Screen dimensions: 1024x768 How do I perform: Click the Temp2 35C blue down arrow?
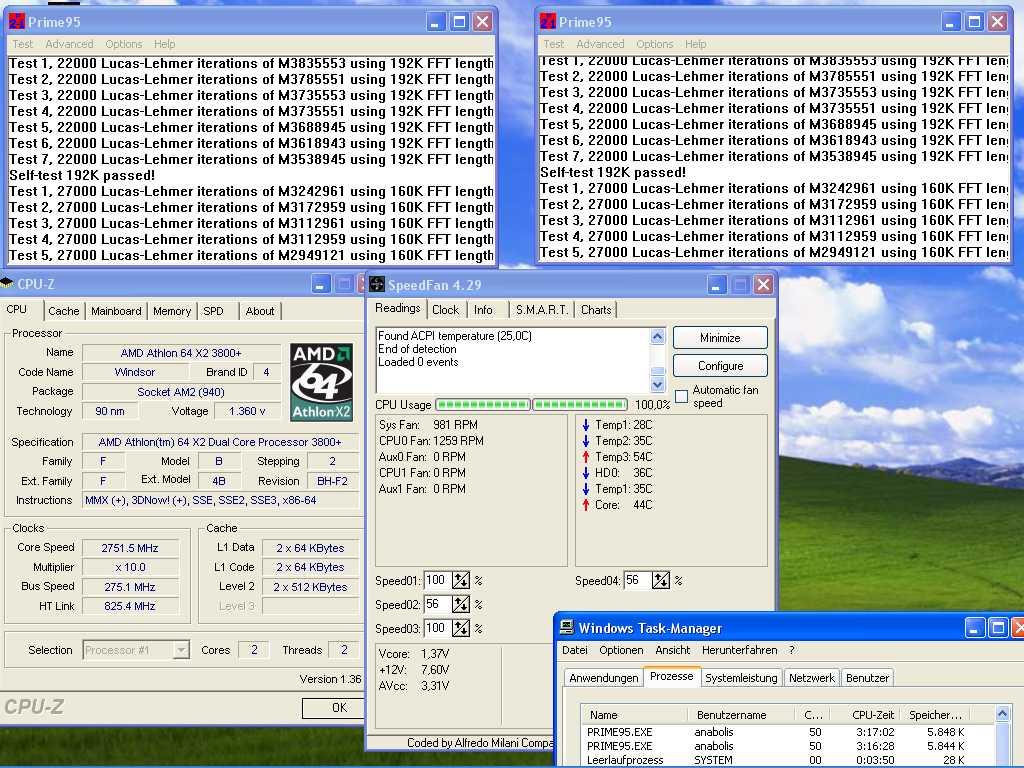point(586,440)
